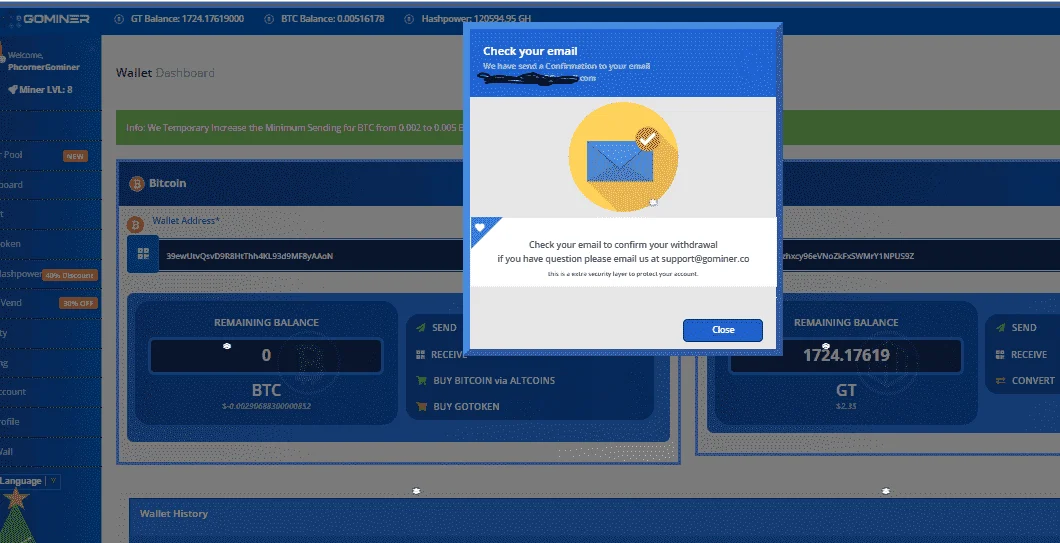Click the Hashpower icon in the top bar
The image size is (1060, 543).
click(x=409, y=19)
